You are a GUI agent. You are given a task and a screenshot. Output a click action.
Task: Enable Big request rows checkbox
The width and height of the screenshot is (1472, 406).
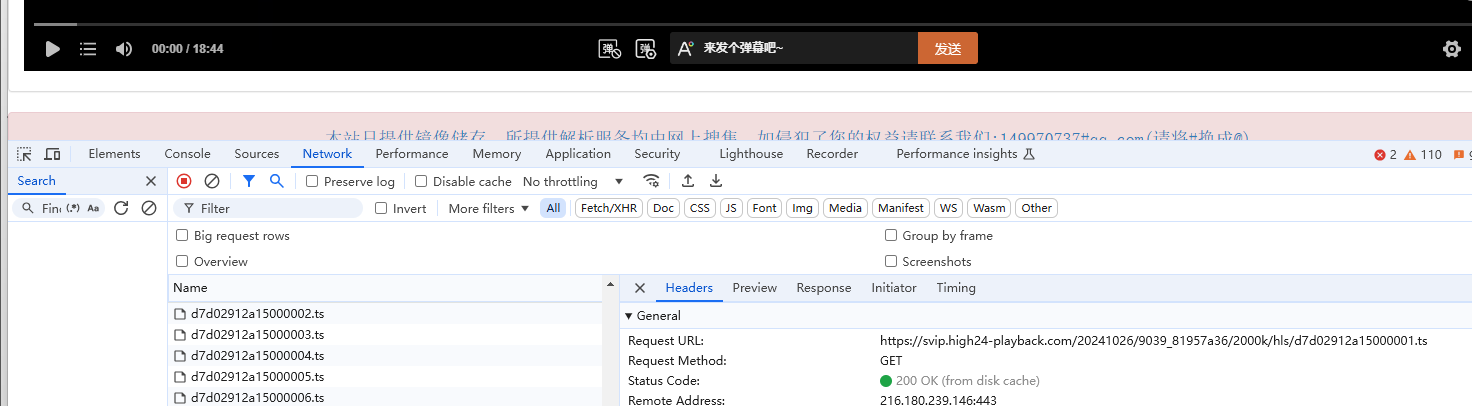(x=182, y=236)
